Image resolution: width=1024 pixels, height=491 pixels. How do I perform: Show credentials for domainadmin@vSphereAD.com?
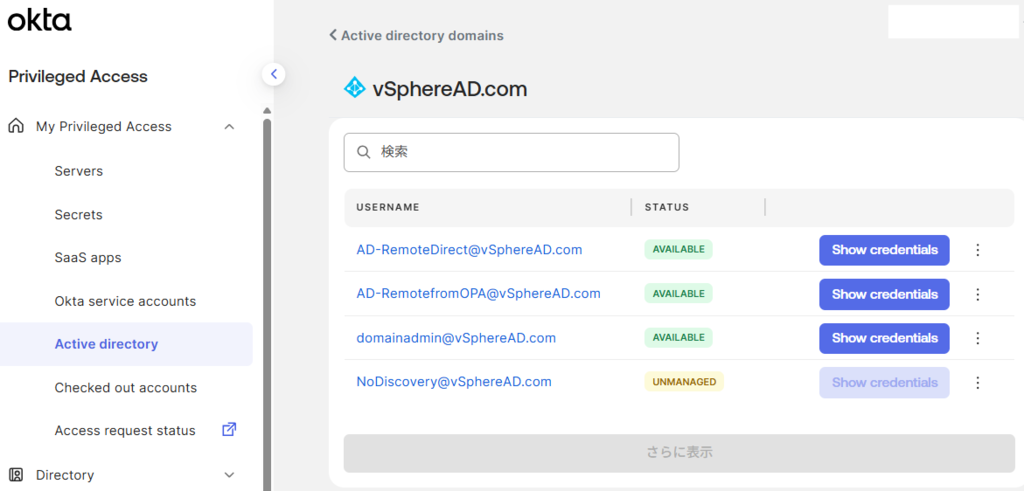(x=884, y=338)
